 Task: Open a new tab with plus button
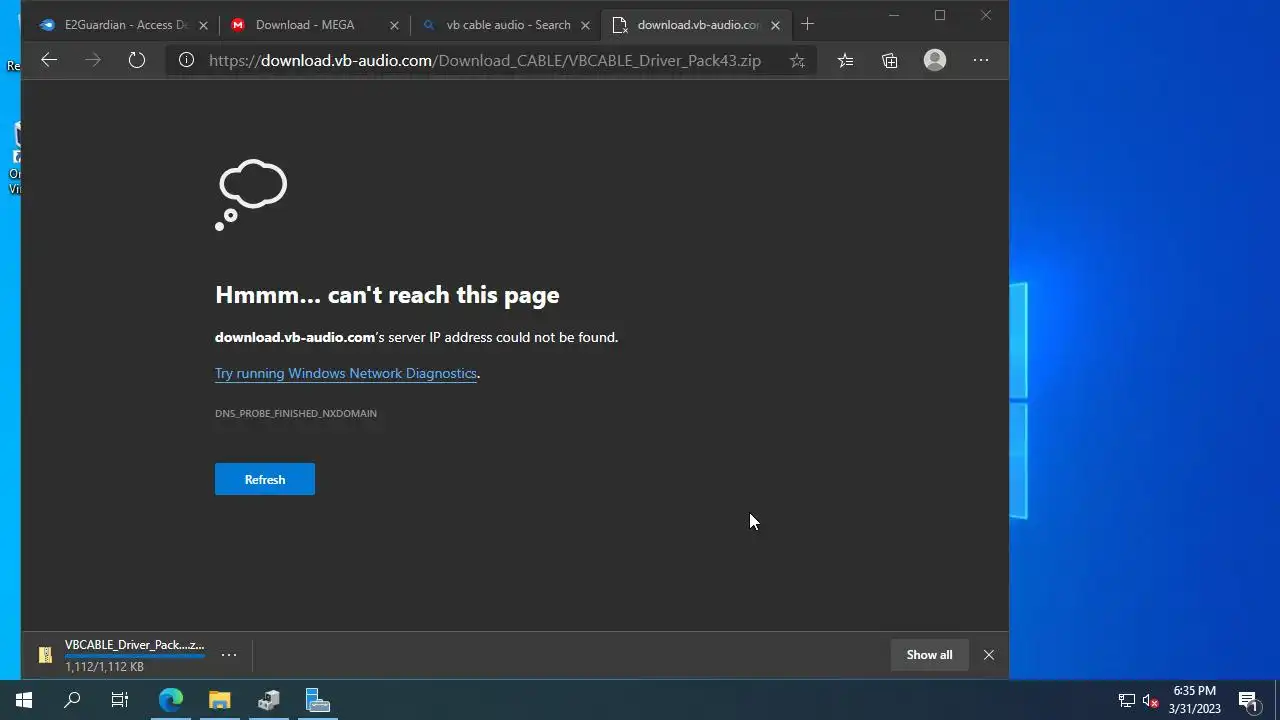point(807,24)
